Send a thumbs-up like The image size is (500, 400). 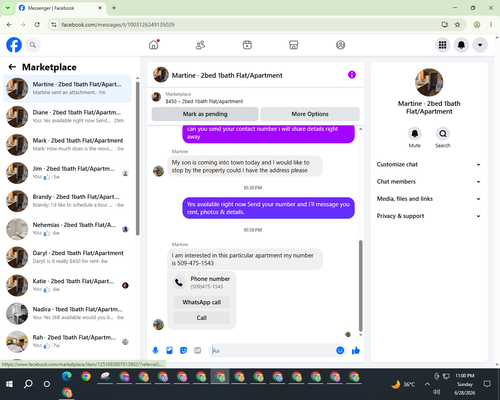click(356, 350)
